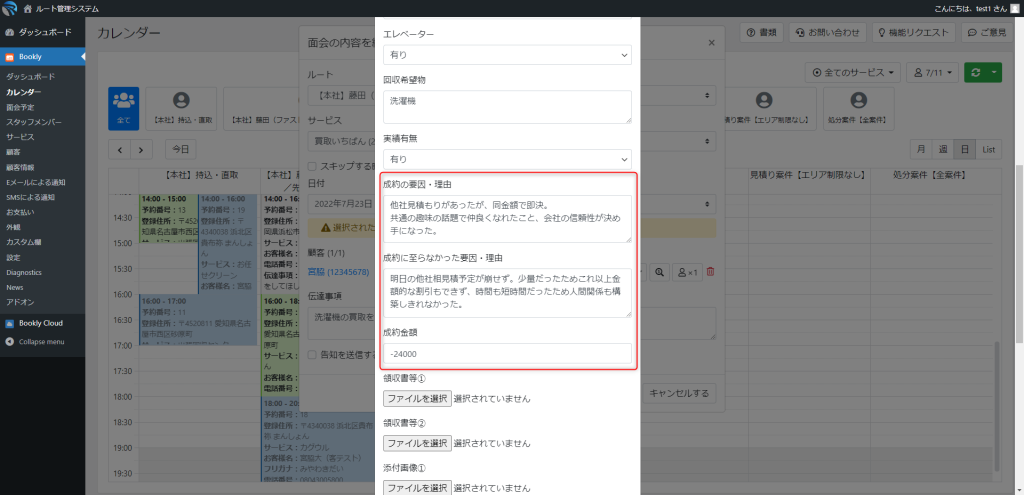
Task: Click the green refresh icon button
Action: click(x=976, y=72)
